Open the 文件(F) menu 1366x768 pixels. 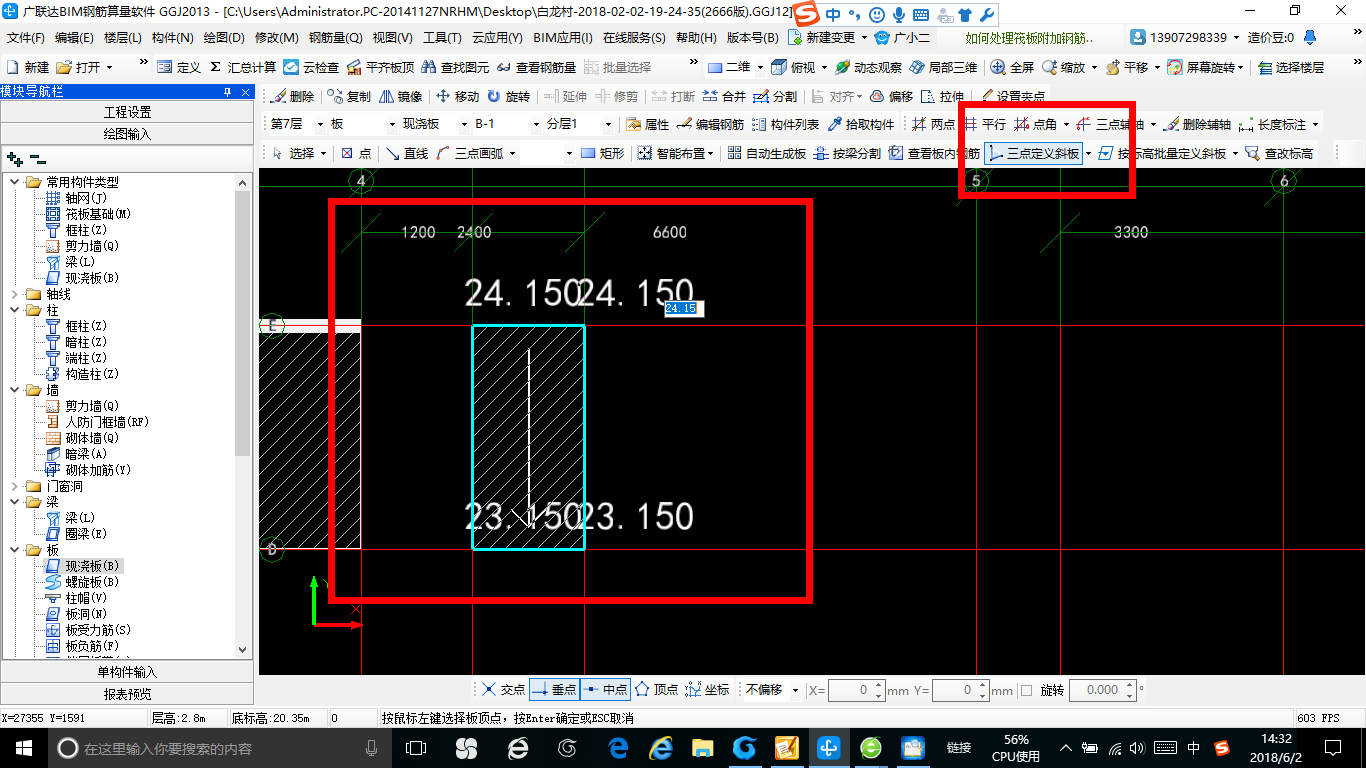pos(26,38)
